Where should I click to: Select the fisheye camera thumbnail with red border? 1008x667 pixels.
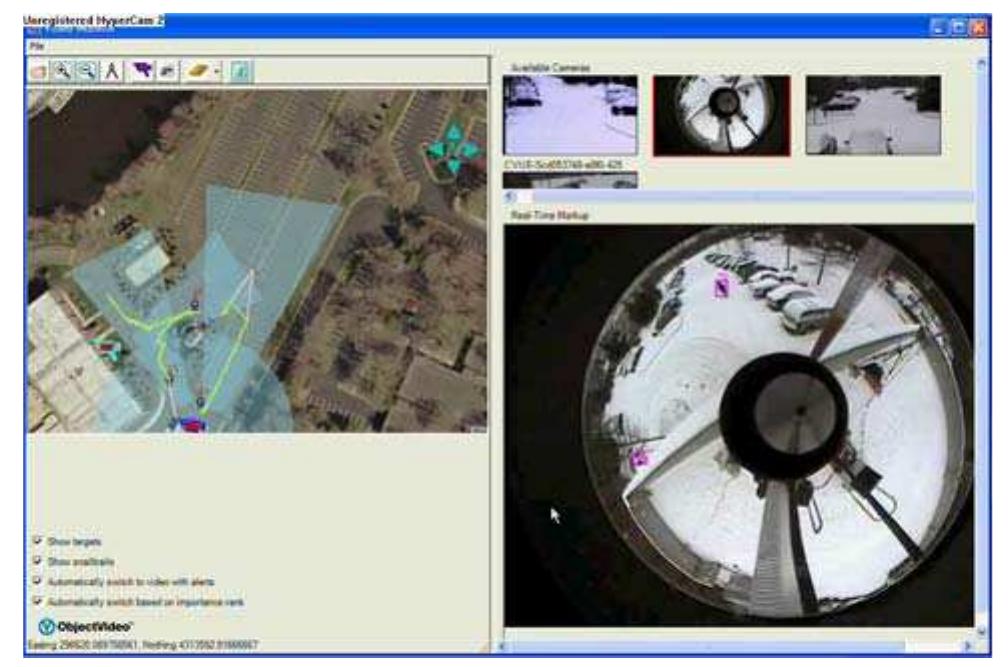(721, 115)
